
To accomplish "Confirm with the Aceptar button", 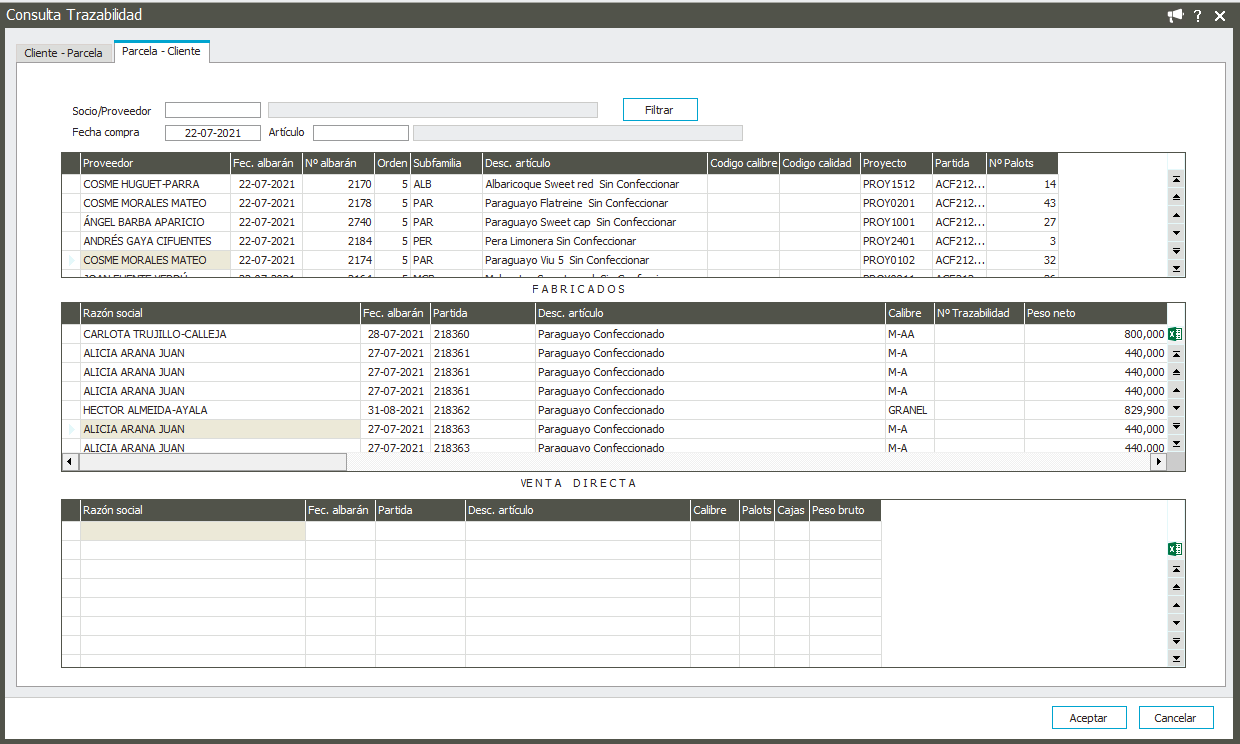I will [1088, 718].
